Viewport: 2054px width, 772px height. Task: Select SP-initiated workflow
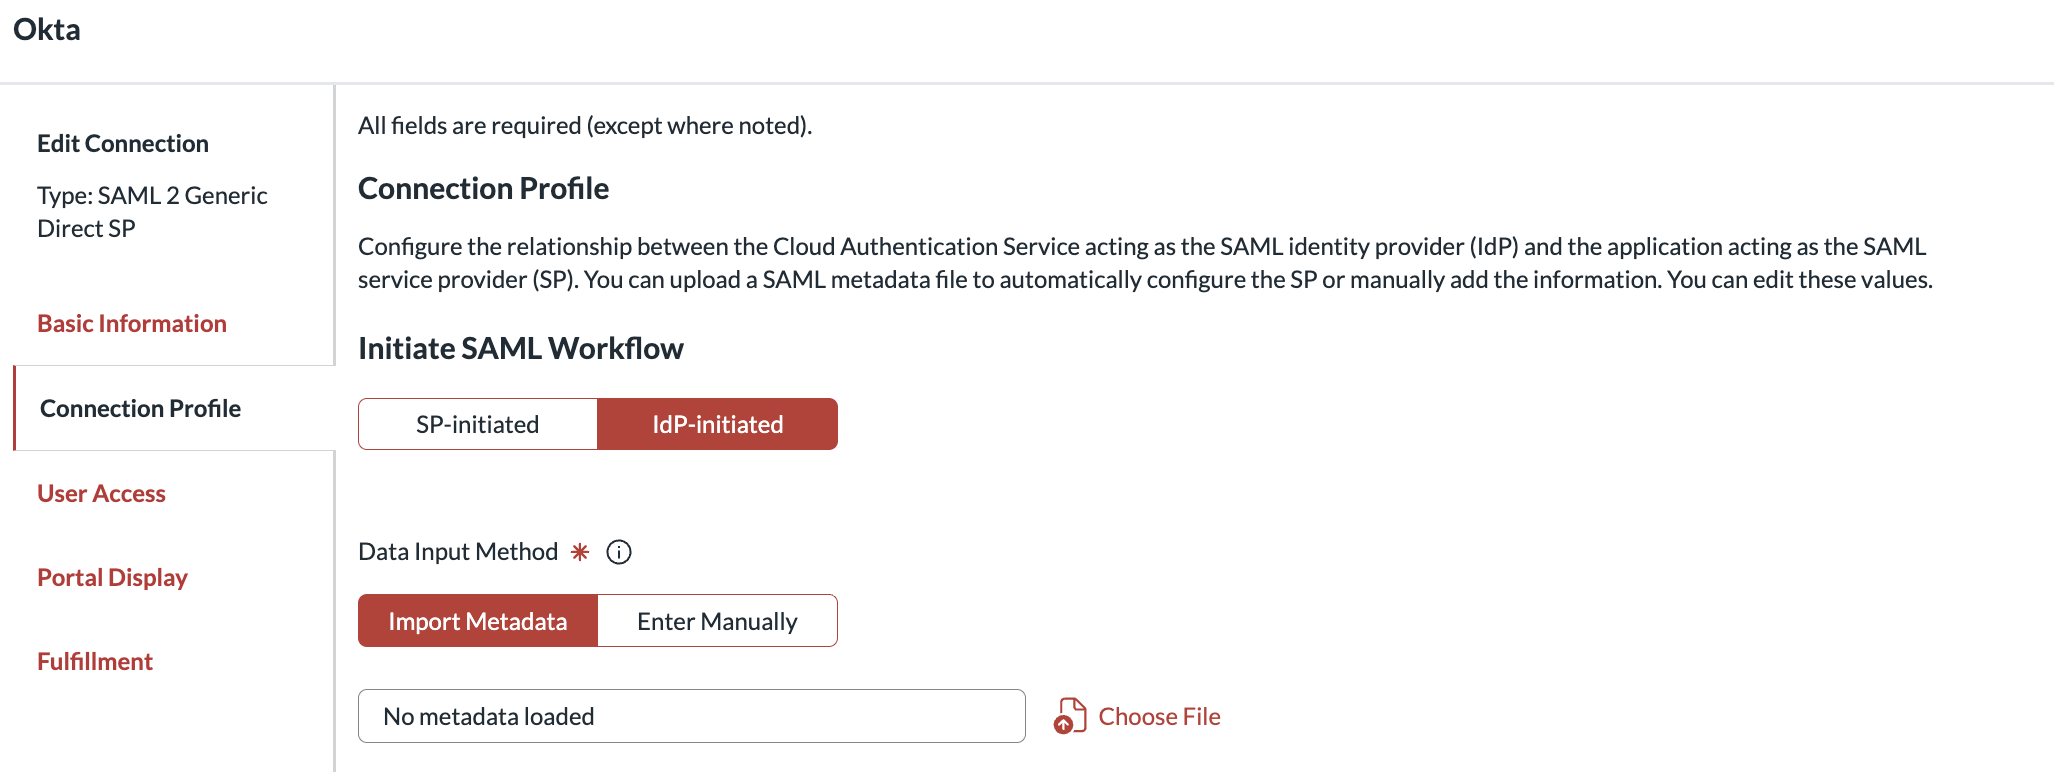[x=478, y=424]
